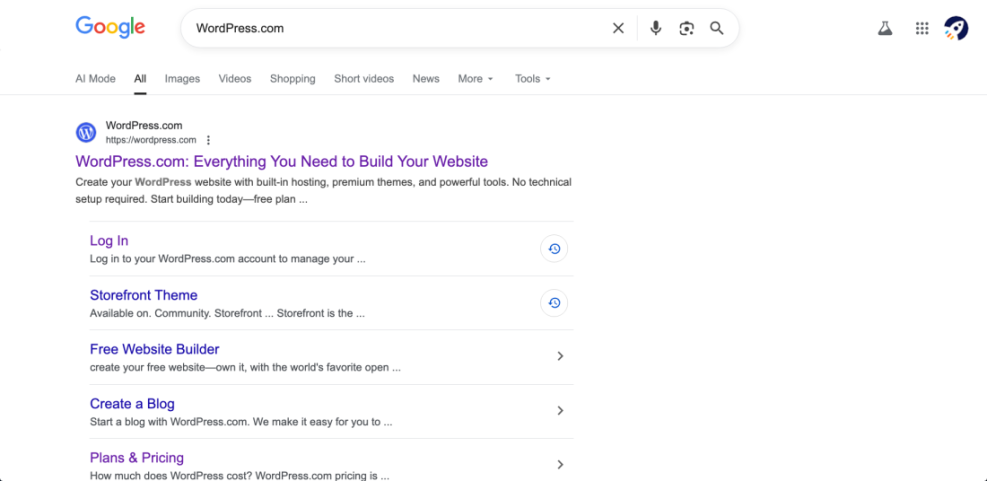Switch to the Short videos tab

pyautogui.click(x=364, y=79)
